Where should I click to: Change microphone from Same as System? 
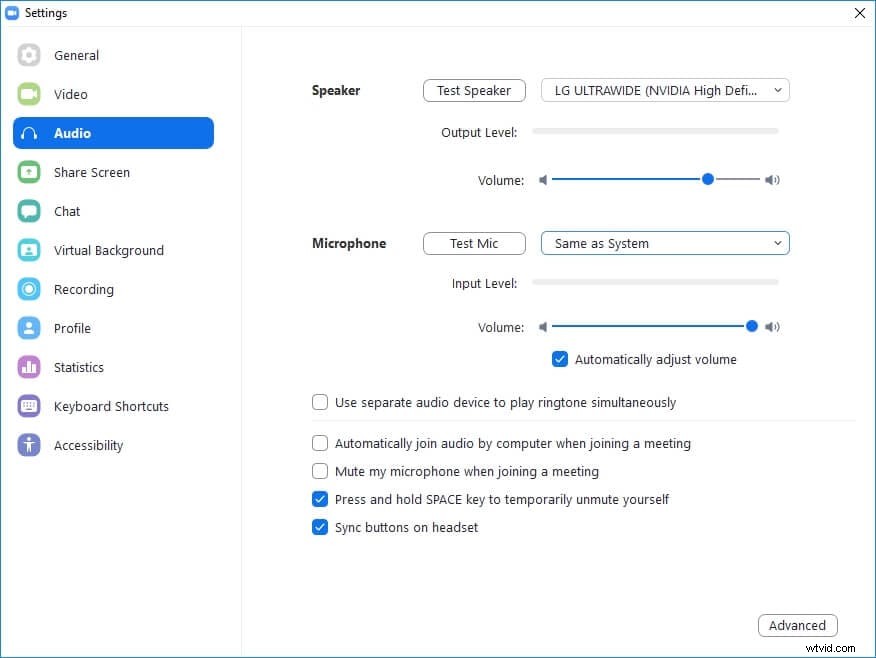(x=665, y=243)
